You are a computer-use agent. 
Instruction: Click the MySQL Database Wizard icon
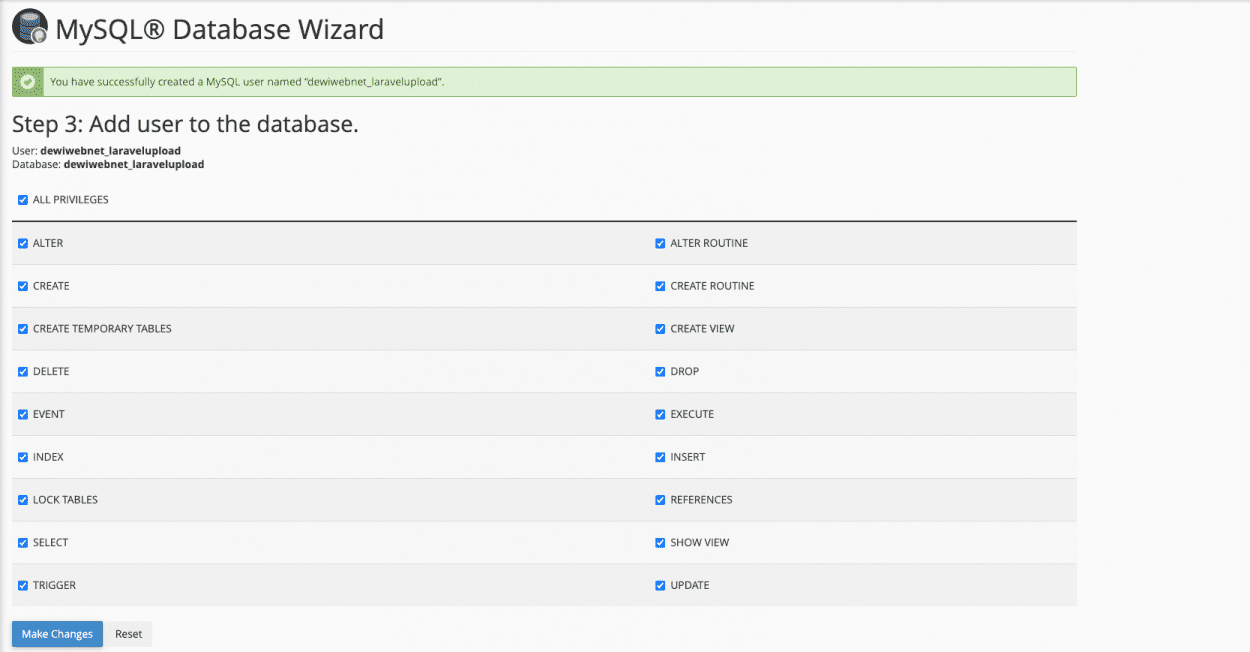tap(30, 28)
